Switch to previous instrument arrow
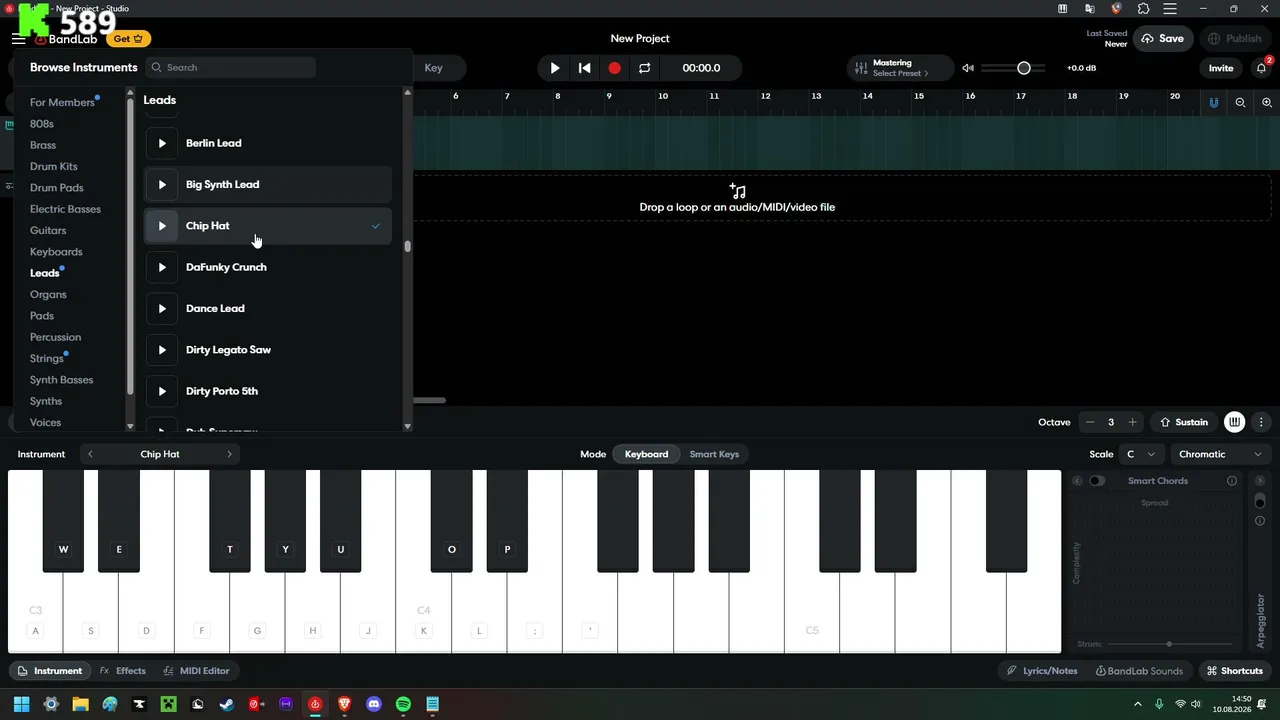The height and width of the screenshot is (720, 1280). (90, 454)
